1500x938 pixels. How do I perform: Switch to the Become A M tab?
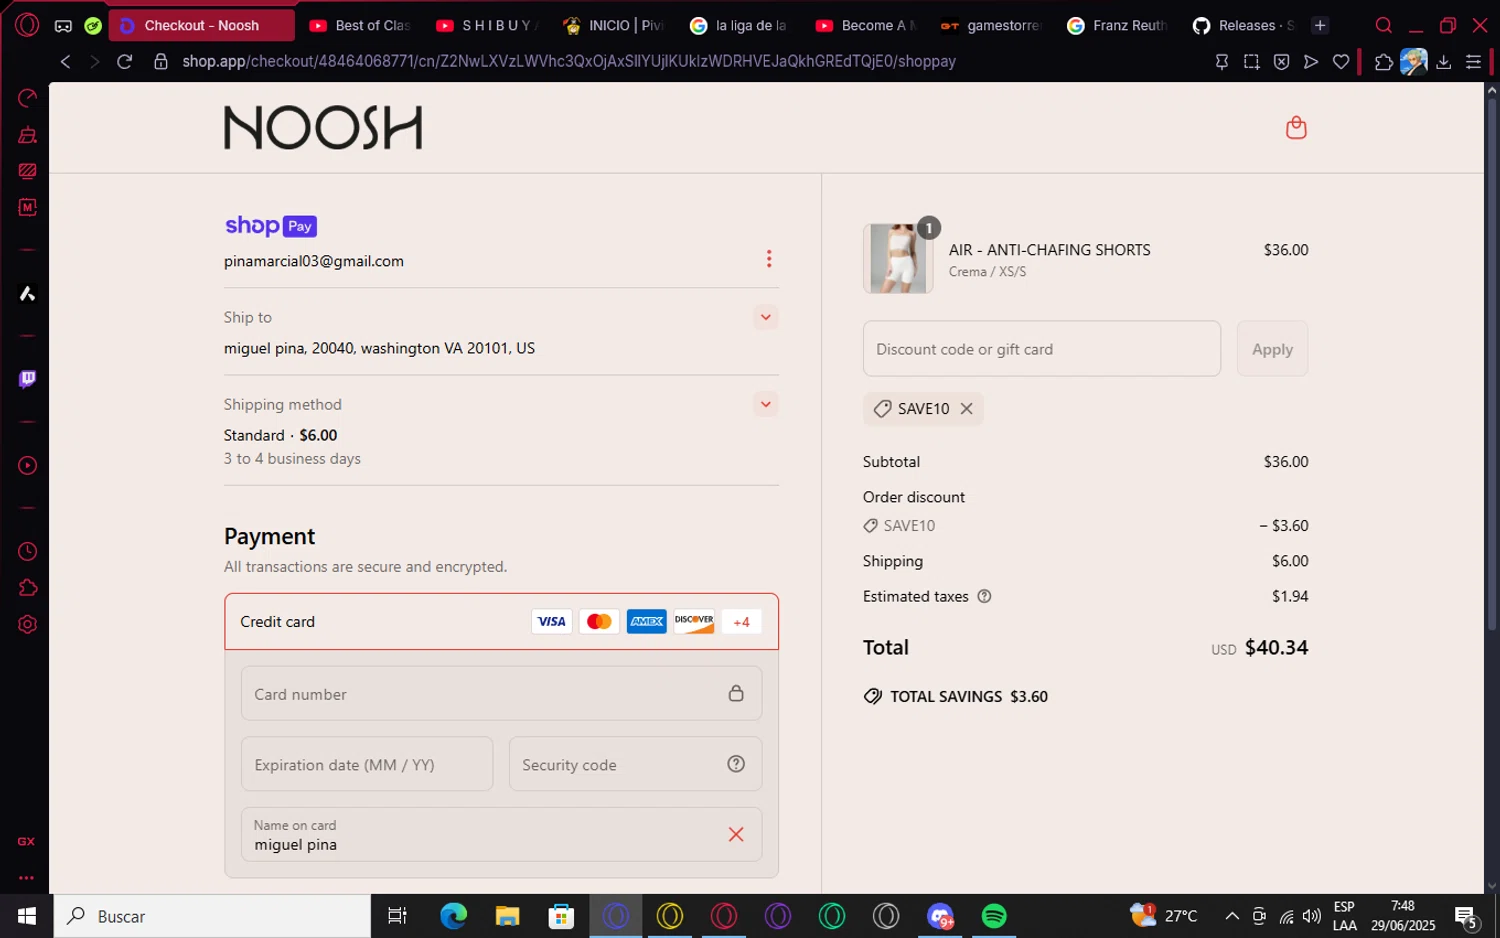[x=867, y=26]
